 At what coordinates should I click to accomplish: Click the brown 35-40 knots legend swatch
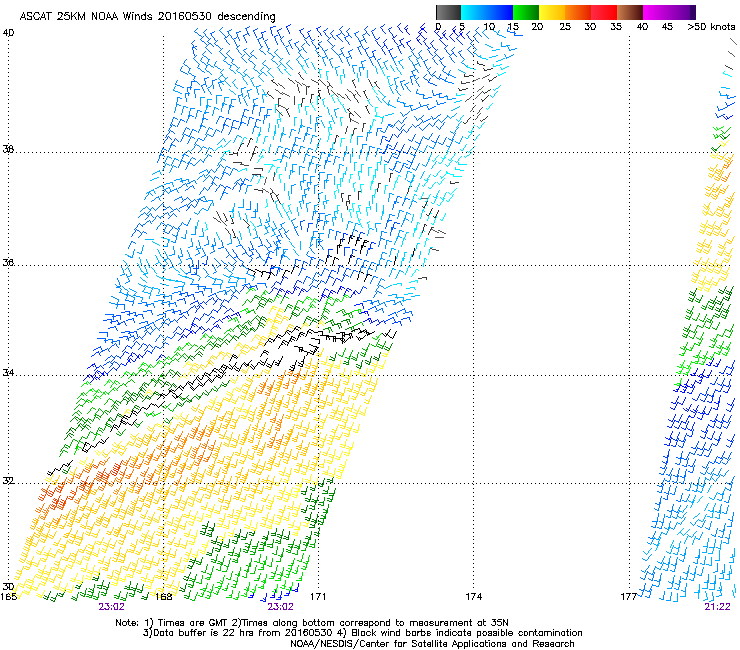(630, 12)
